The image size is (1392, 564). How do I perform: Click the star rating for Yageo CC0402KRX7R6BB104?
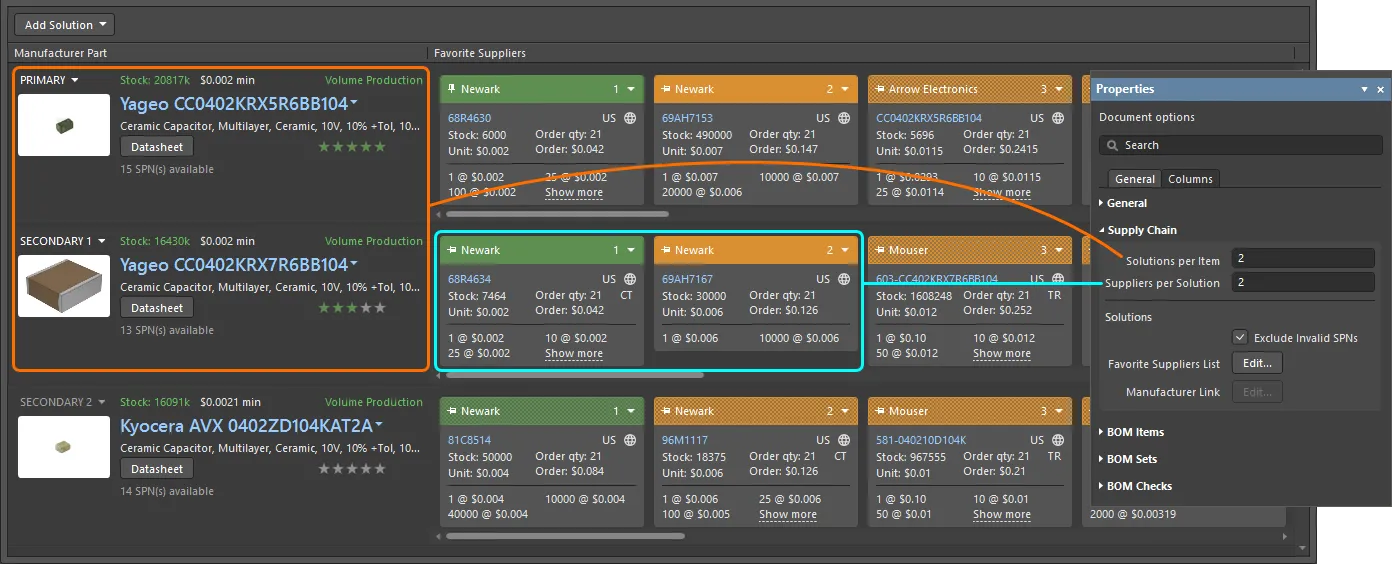point(352,308)
